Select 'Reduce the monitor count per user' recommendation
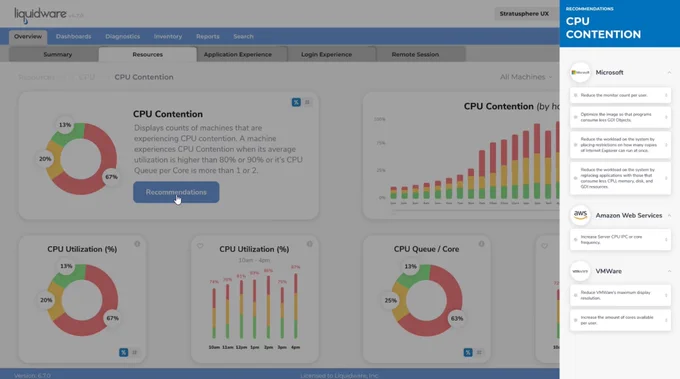This screenshot has height=379, width=680. [x=620, y=95]
